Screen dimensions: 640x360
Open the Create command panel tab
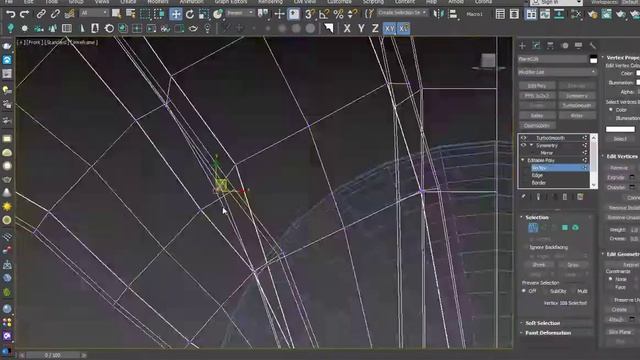[x=522, y=46]
